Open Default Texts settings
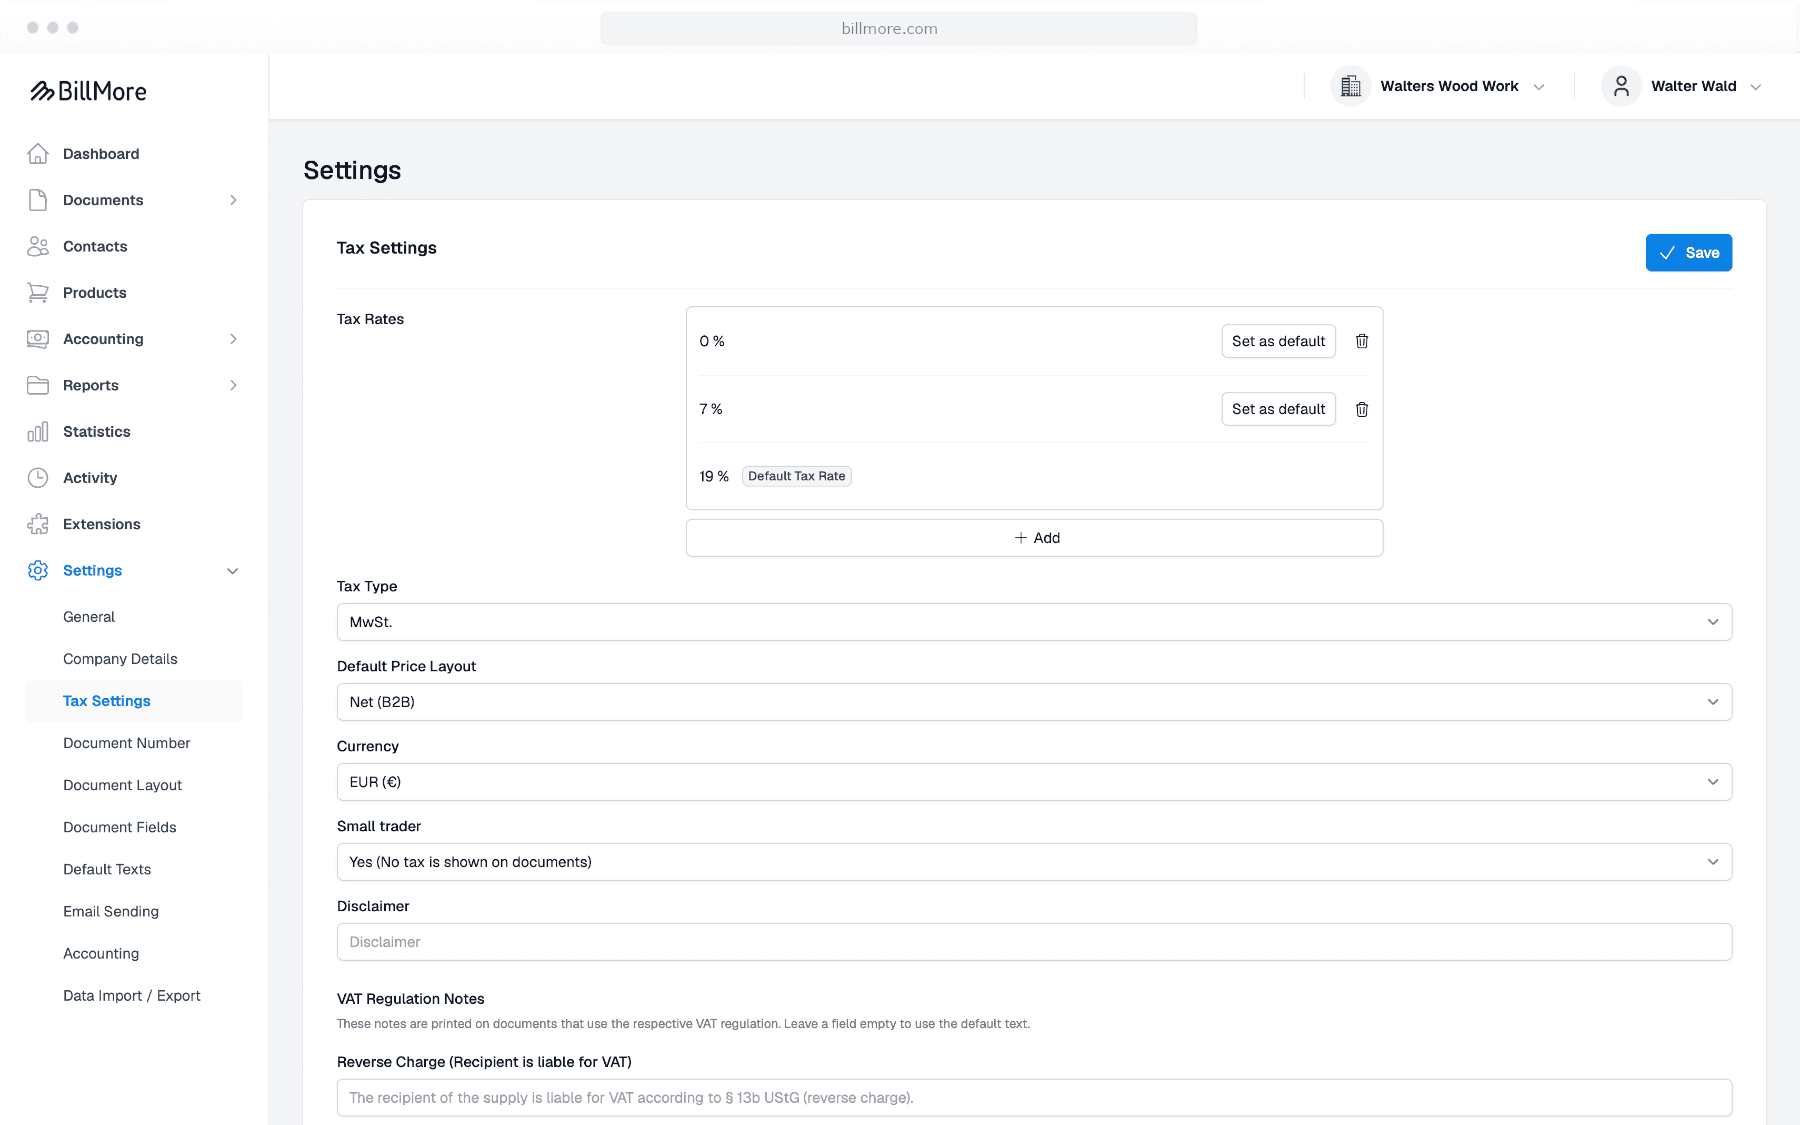 pyautogui.click(x=107, y=869)
